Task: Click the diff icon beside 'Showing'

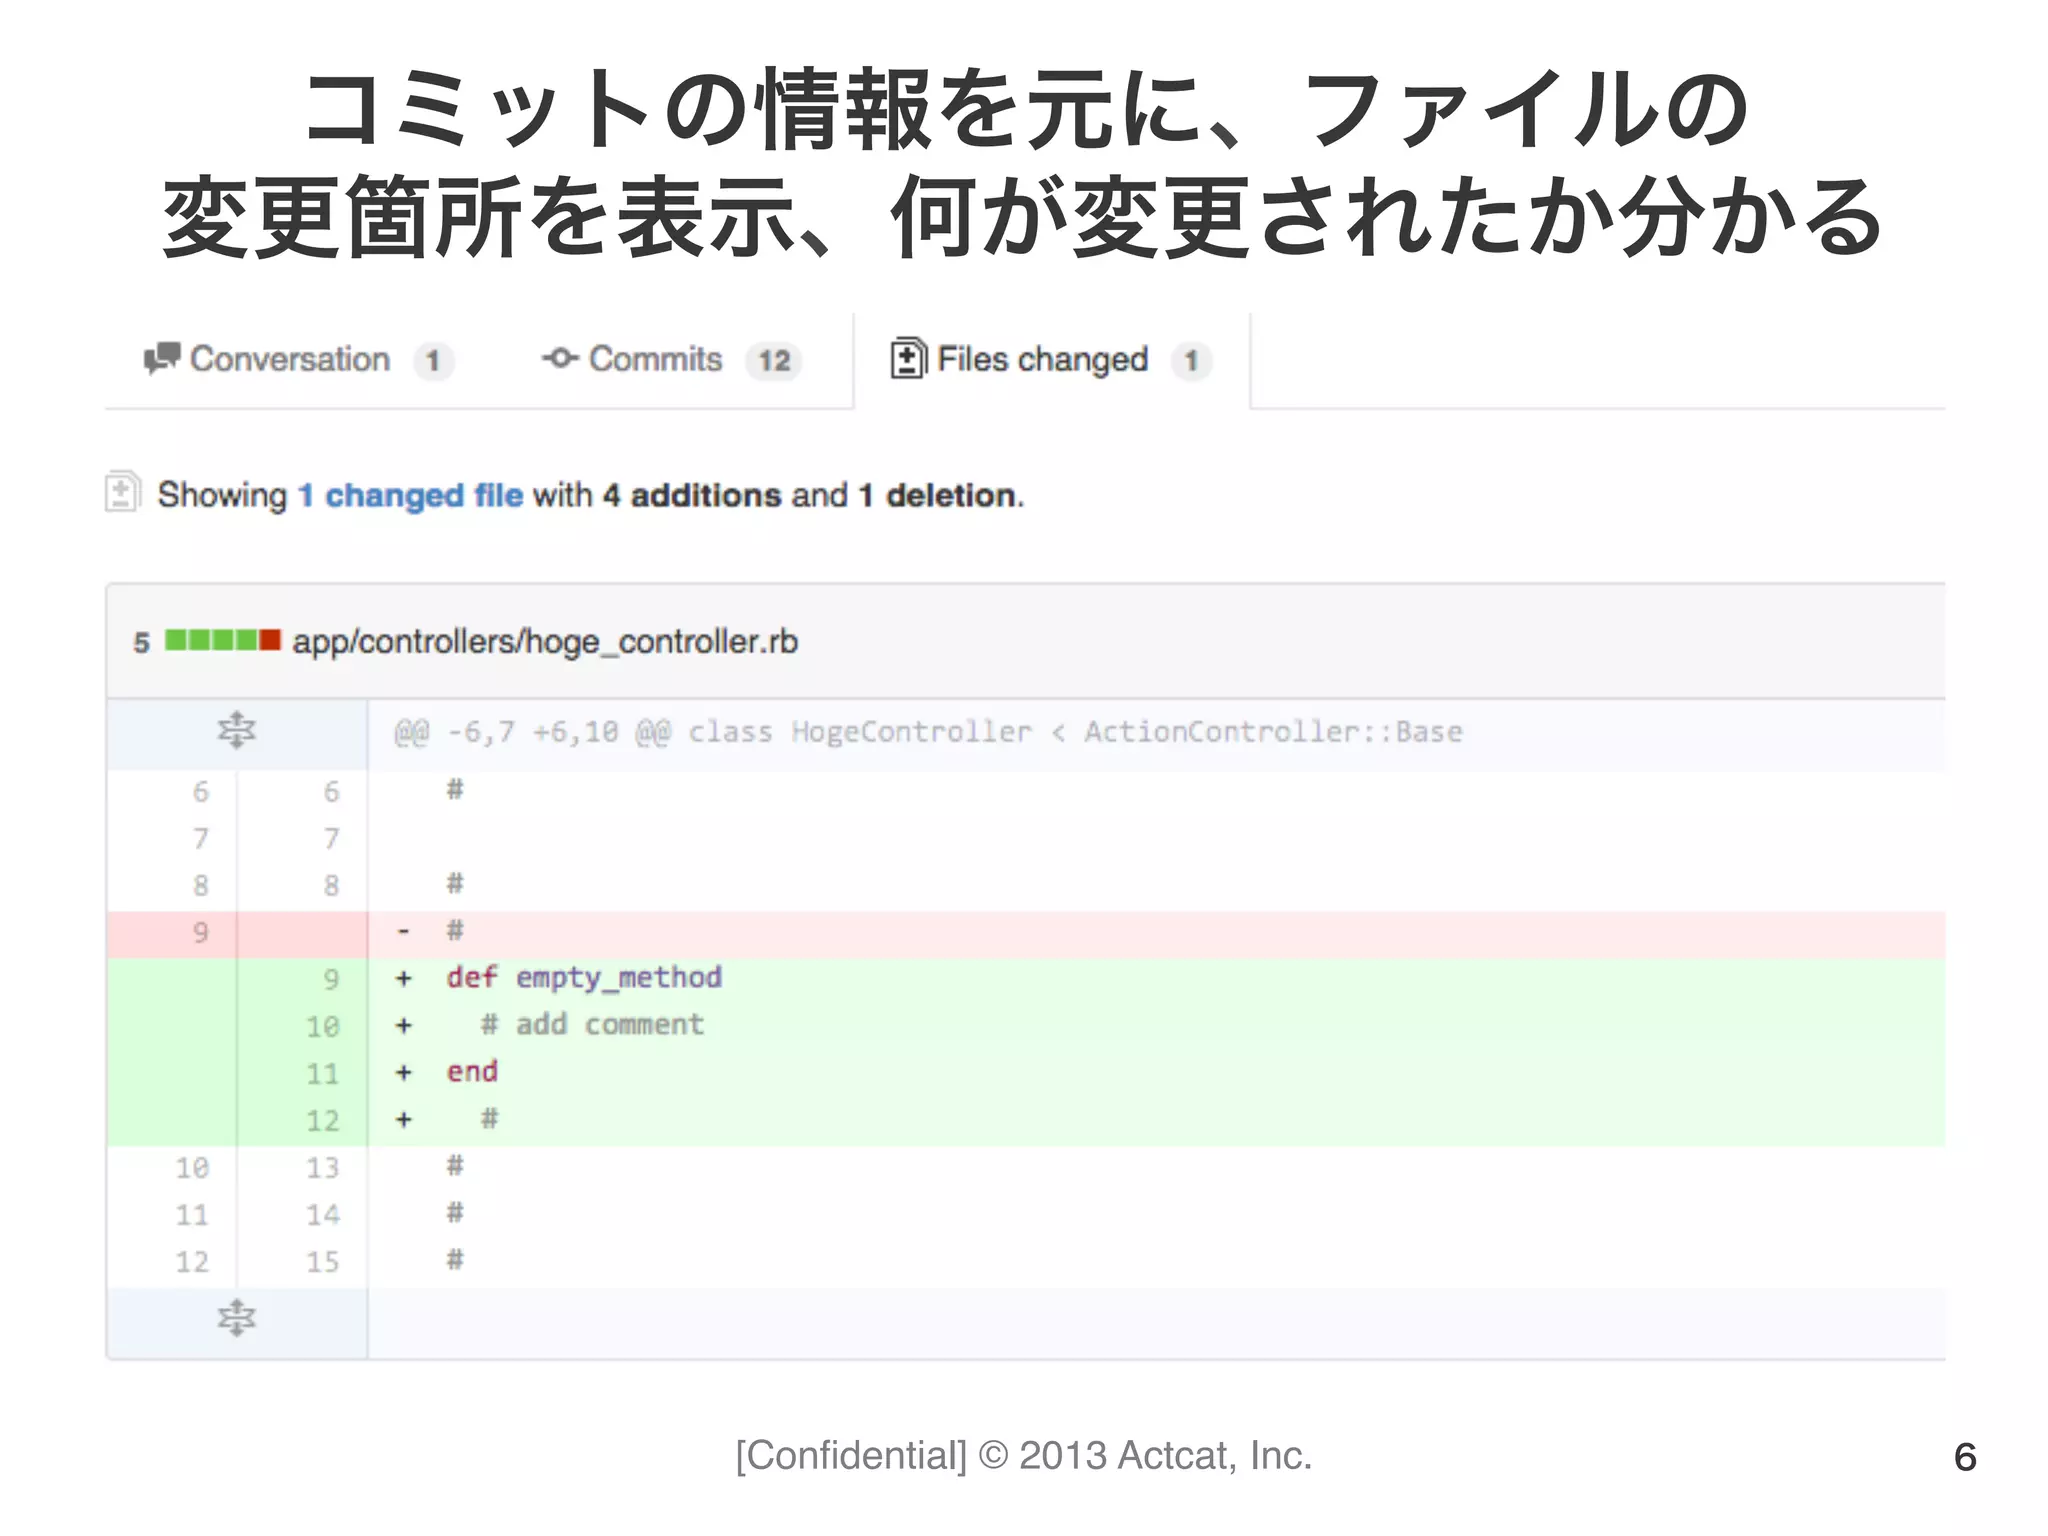Action: [123, 492]
